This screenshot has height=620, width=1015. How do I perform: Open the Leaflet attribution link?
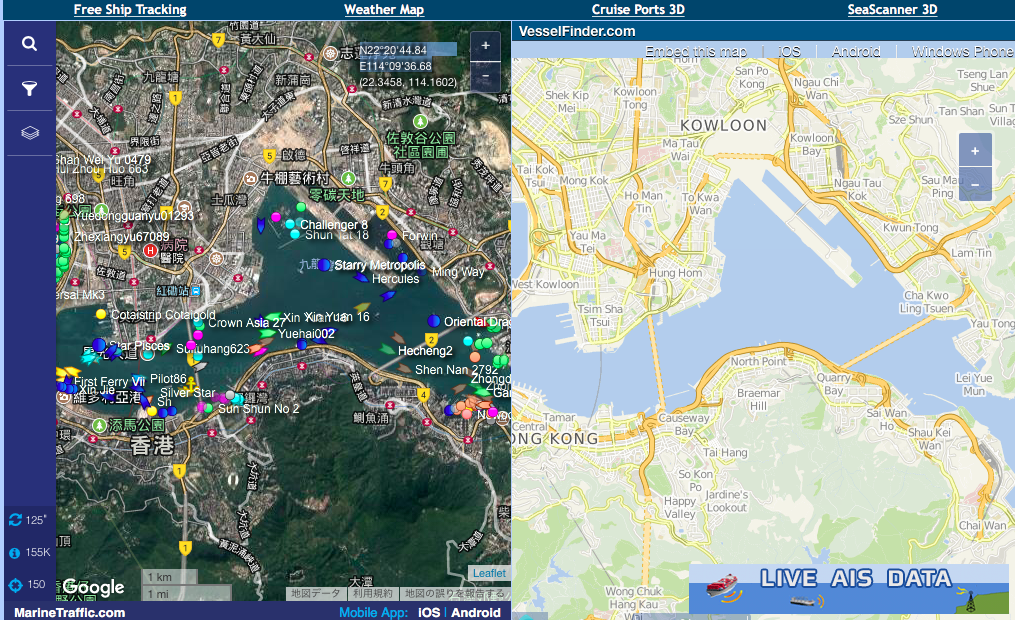489,573
